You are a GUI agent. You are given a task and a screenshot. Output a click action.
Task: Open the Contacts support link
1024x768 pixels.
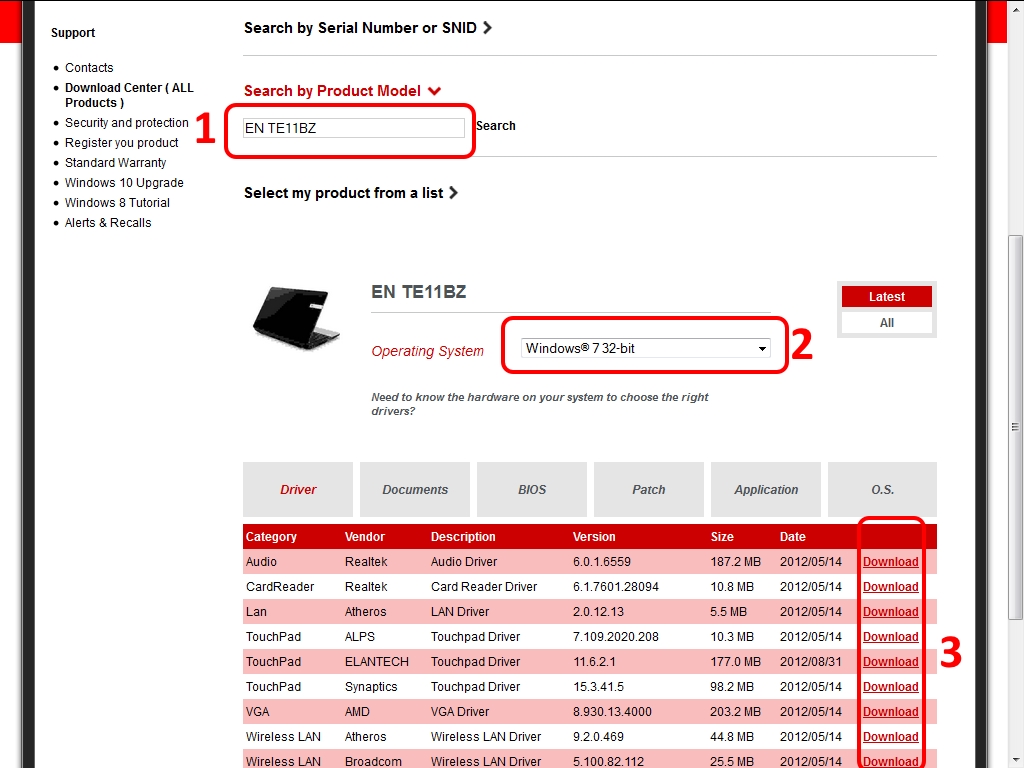(x=89, y=68)
